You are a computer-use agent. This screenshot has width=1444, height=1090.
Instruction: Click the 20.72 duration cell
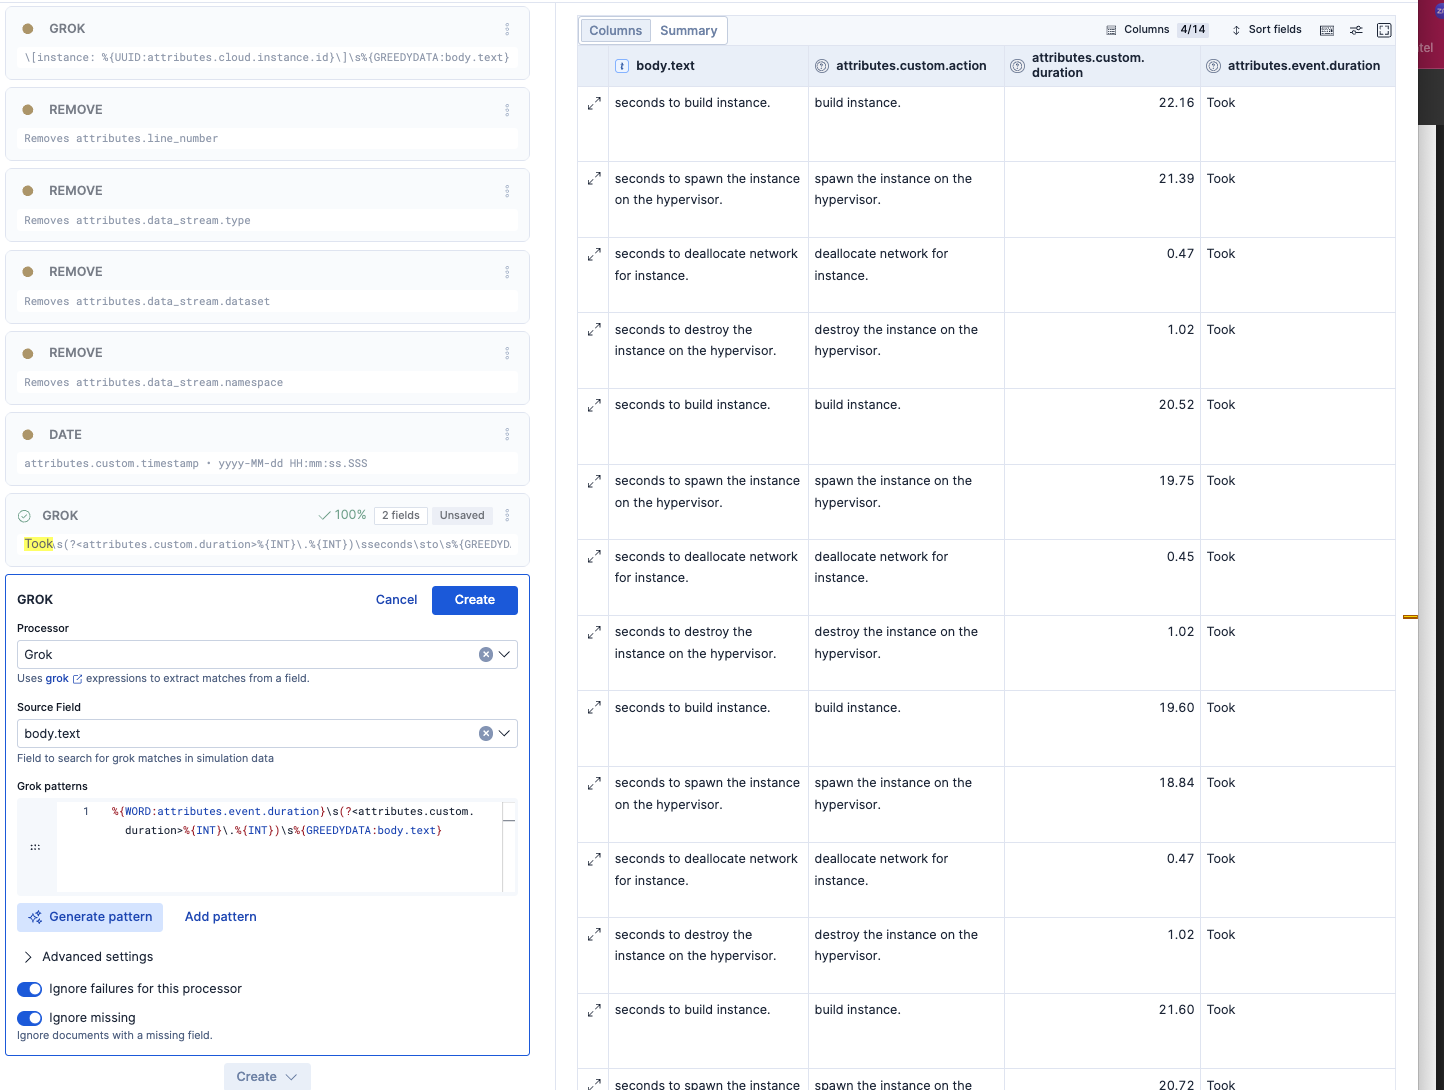tap(1104, 1080)
